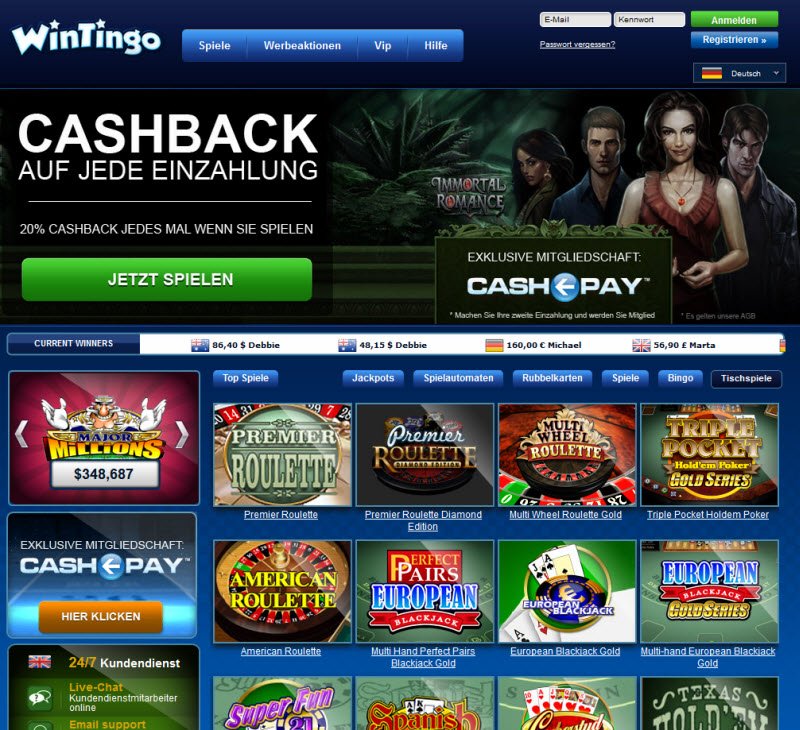Click the UK flag beside Kundendienst
The width and height of the screenshot is (800, 730).
pyautogui.click(x=40, y=662)
